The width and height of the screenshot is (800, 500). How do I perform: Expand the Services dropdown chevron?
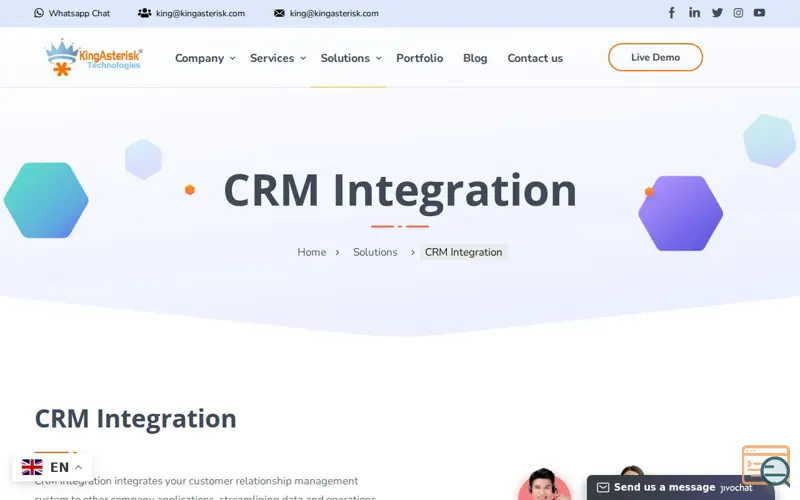coord(303,58)
